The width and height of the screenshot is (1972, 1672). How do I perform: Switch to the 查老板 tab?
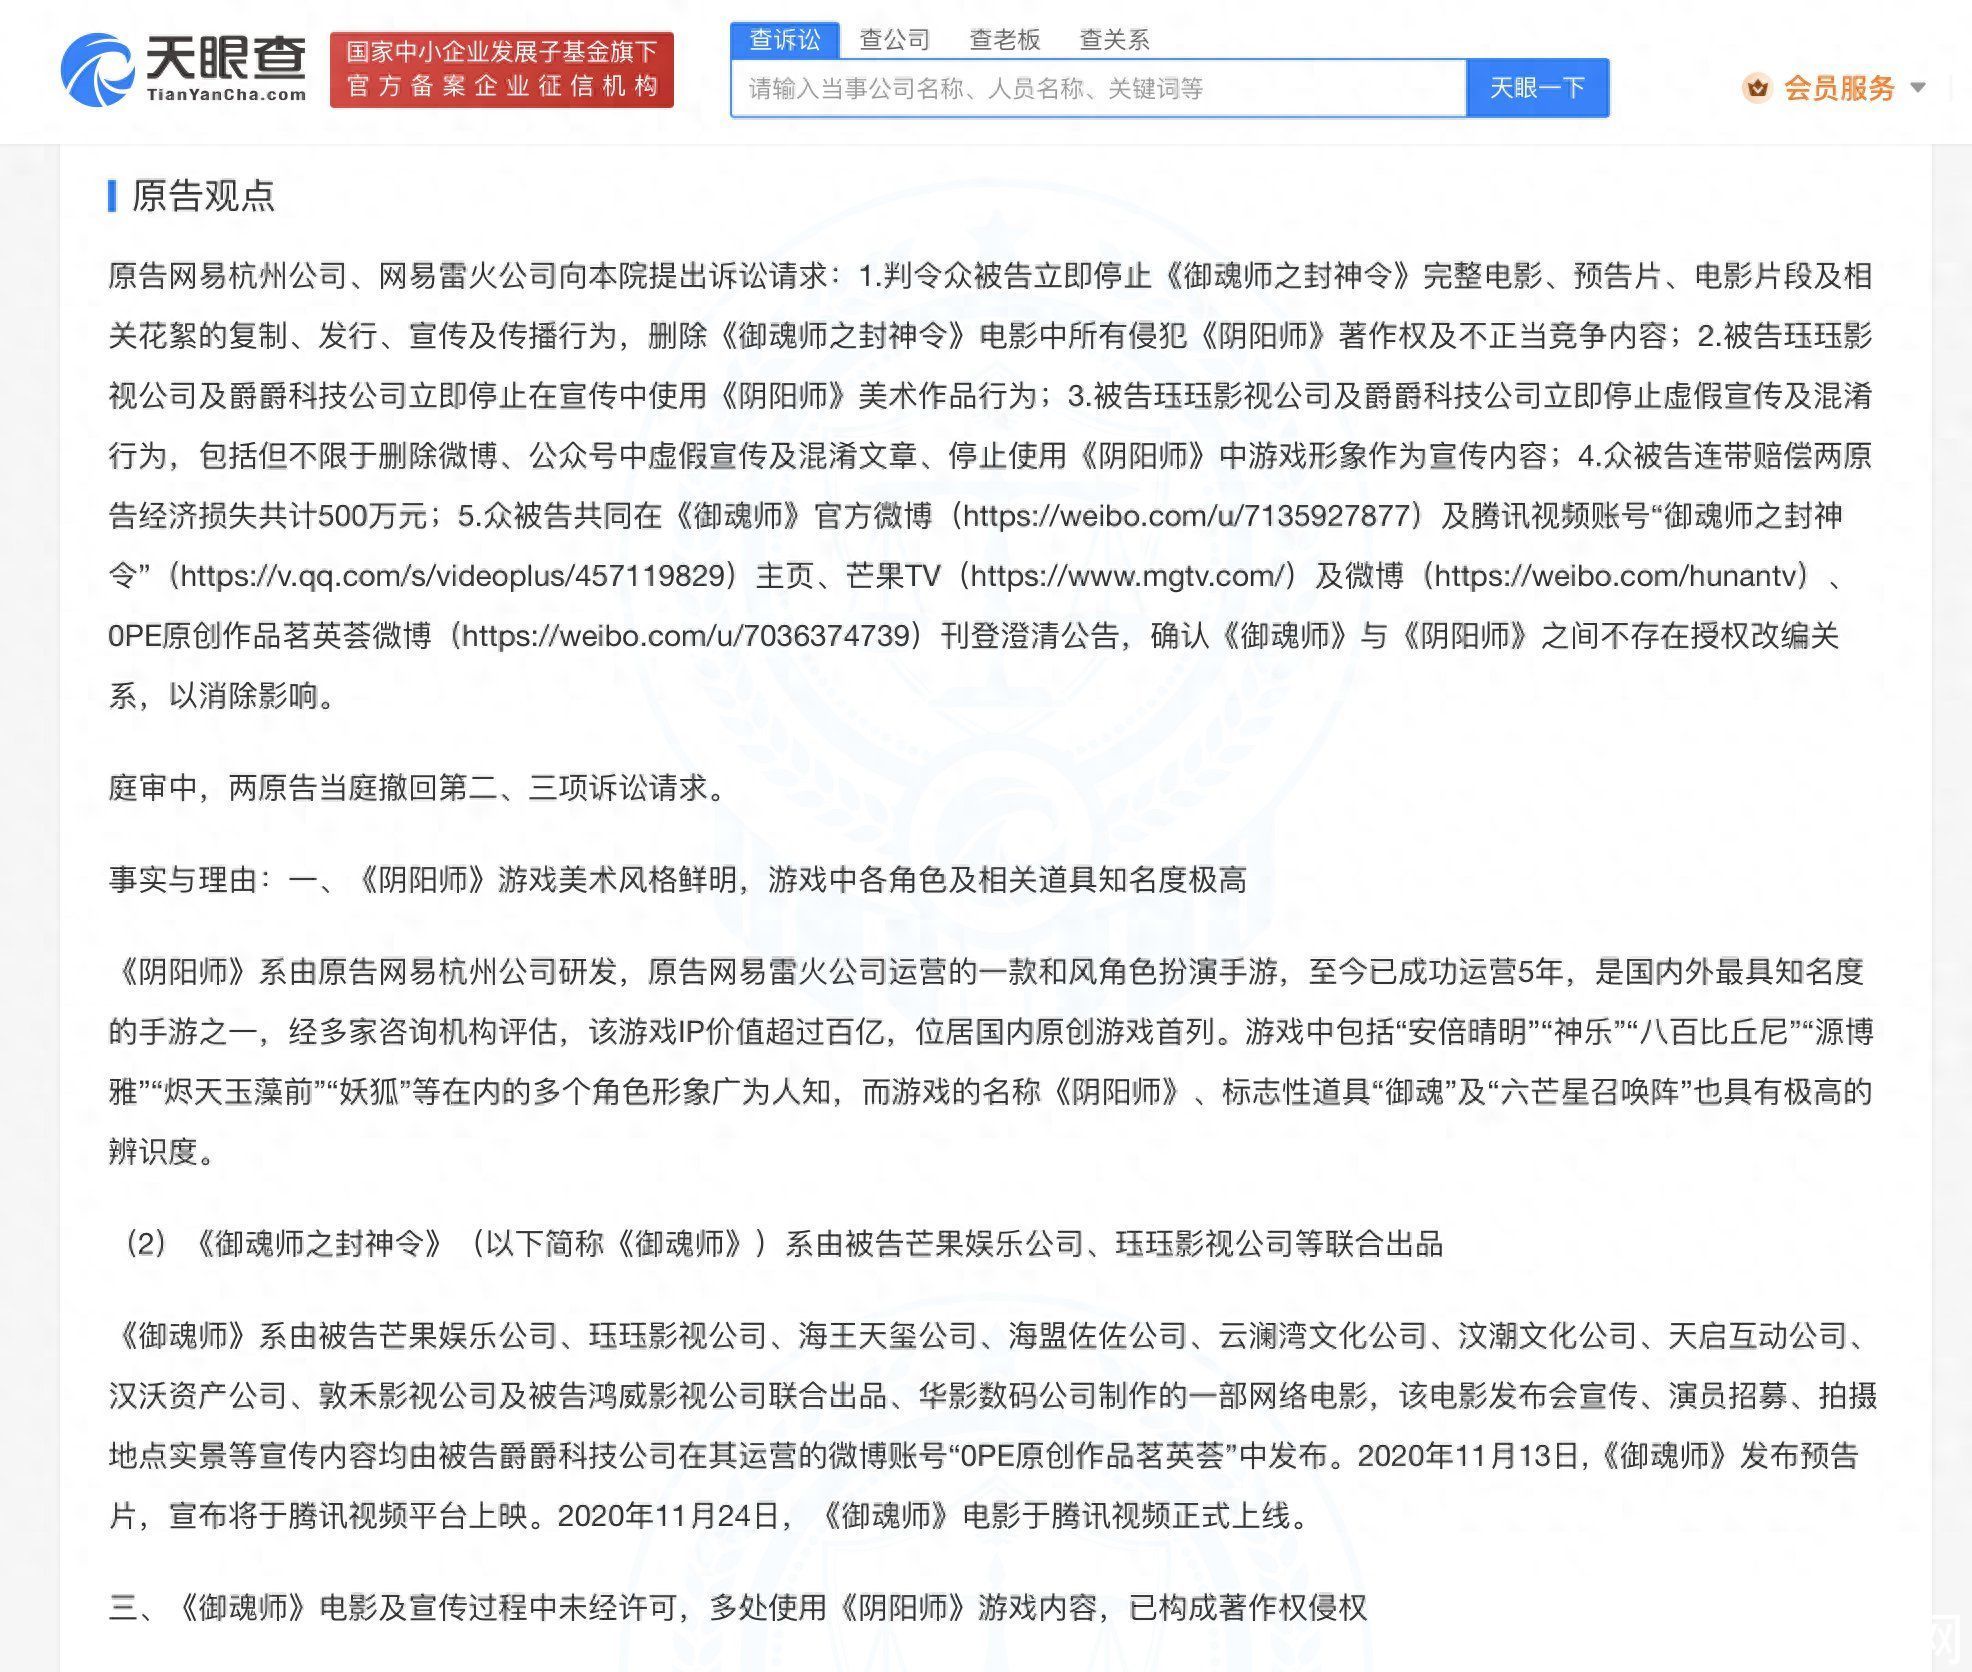tap(1005, 40)
